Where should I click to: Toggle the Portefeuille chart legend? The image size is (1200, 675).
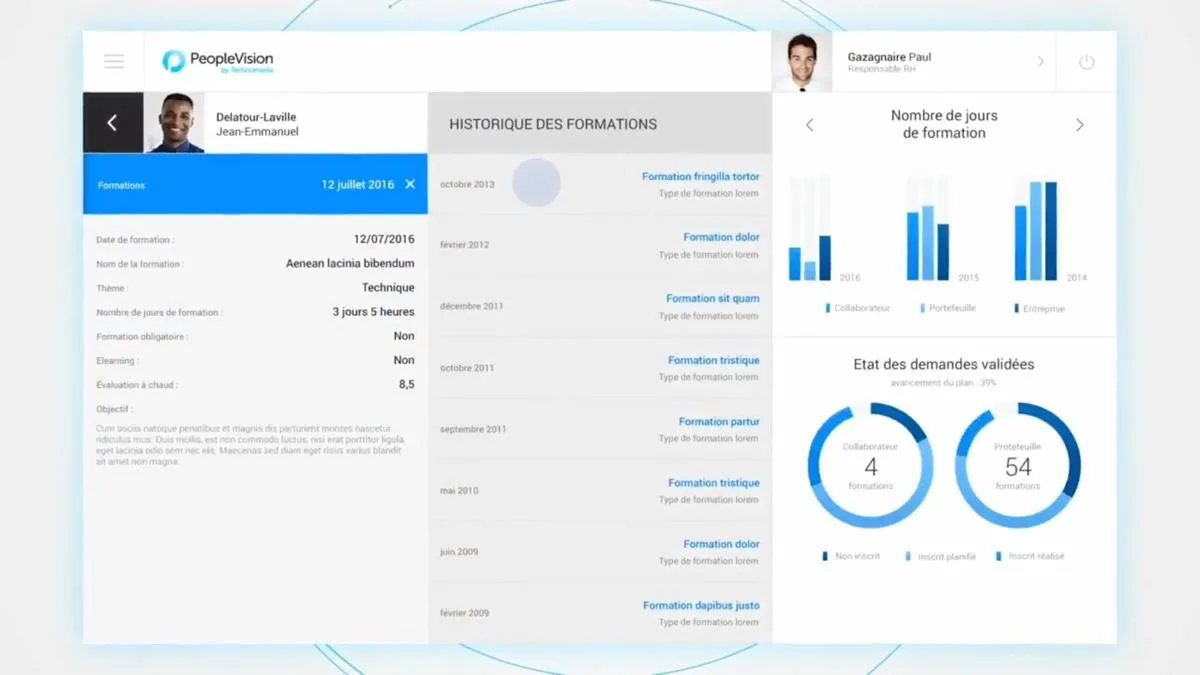tap(948, 308)
